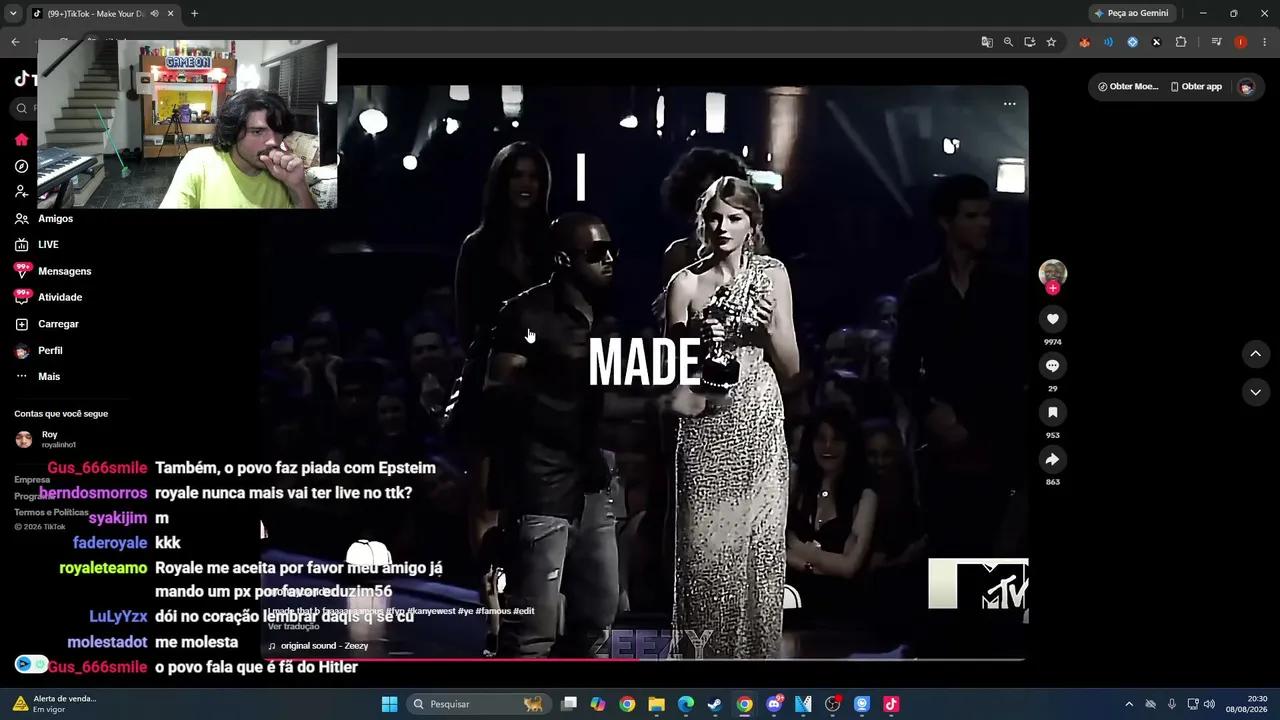This screenshot has width=1280, height=720.
Task: Open Chrome extensions puzzle icon
Action: 1181,42
